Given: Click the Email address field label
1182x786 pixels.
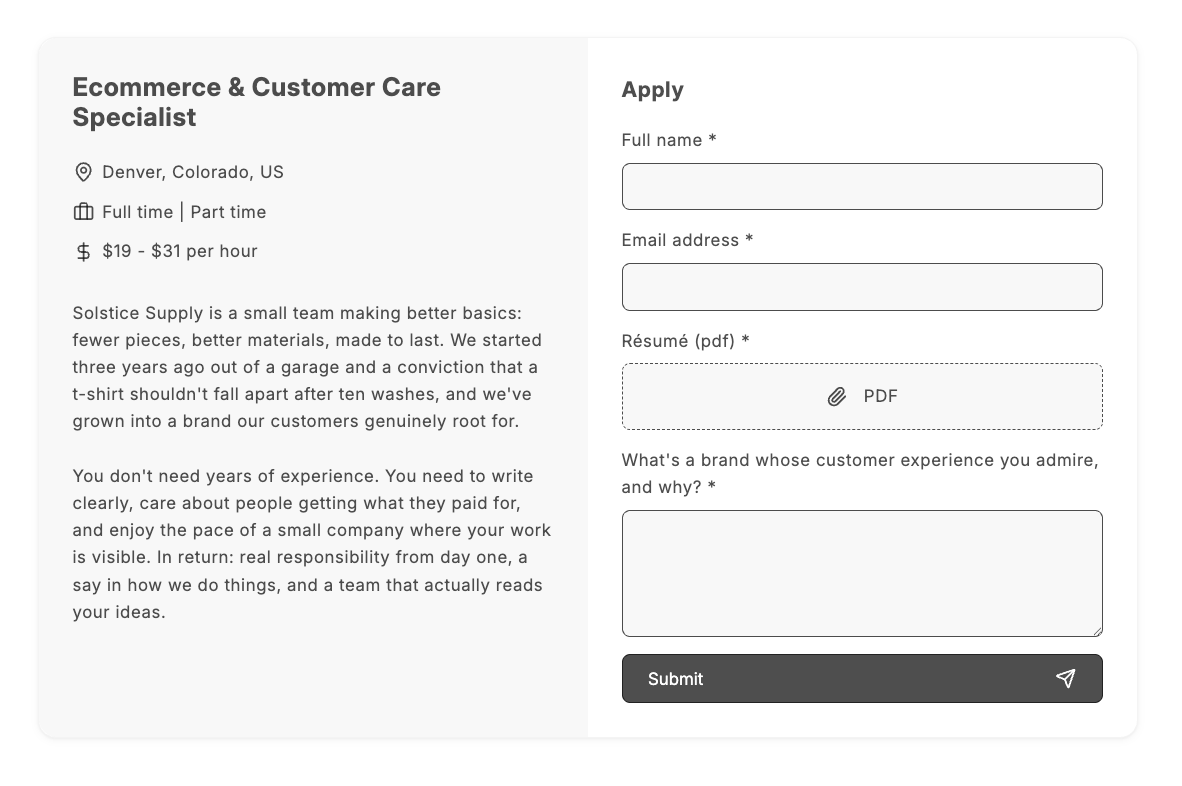Looking at the screenshot, I should click(x=687, y=240).
